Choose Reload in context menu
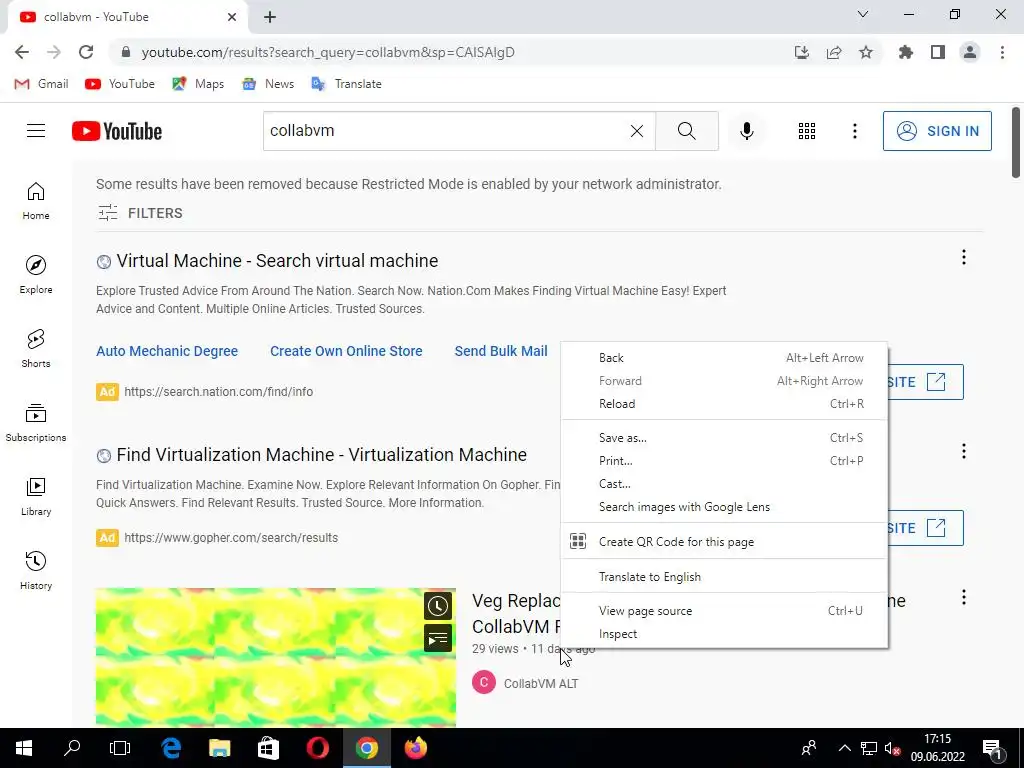 coord(724,404)
